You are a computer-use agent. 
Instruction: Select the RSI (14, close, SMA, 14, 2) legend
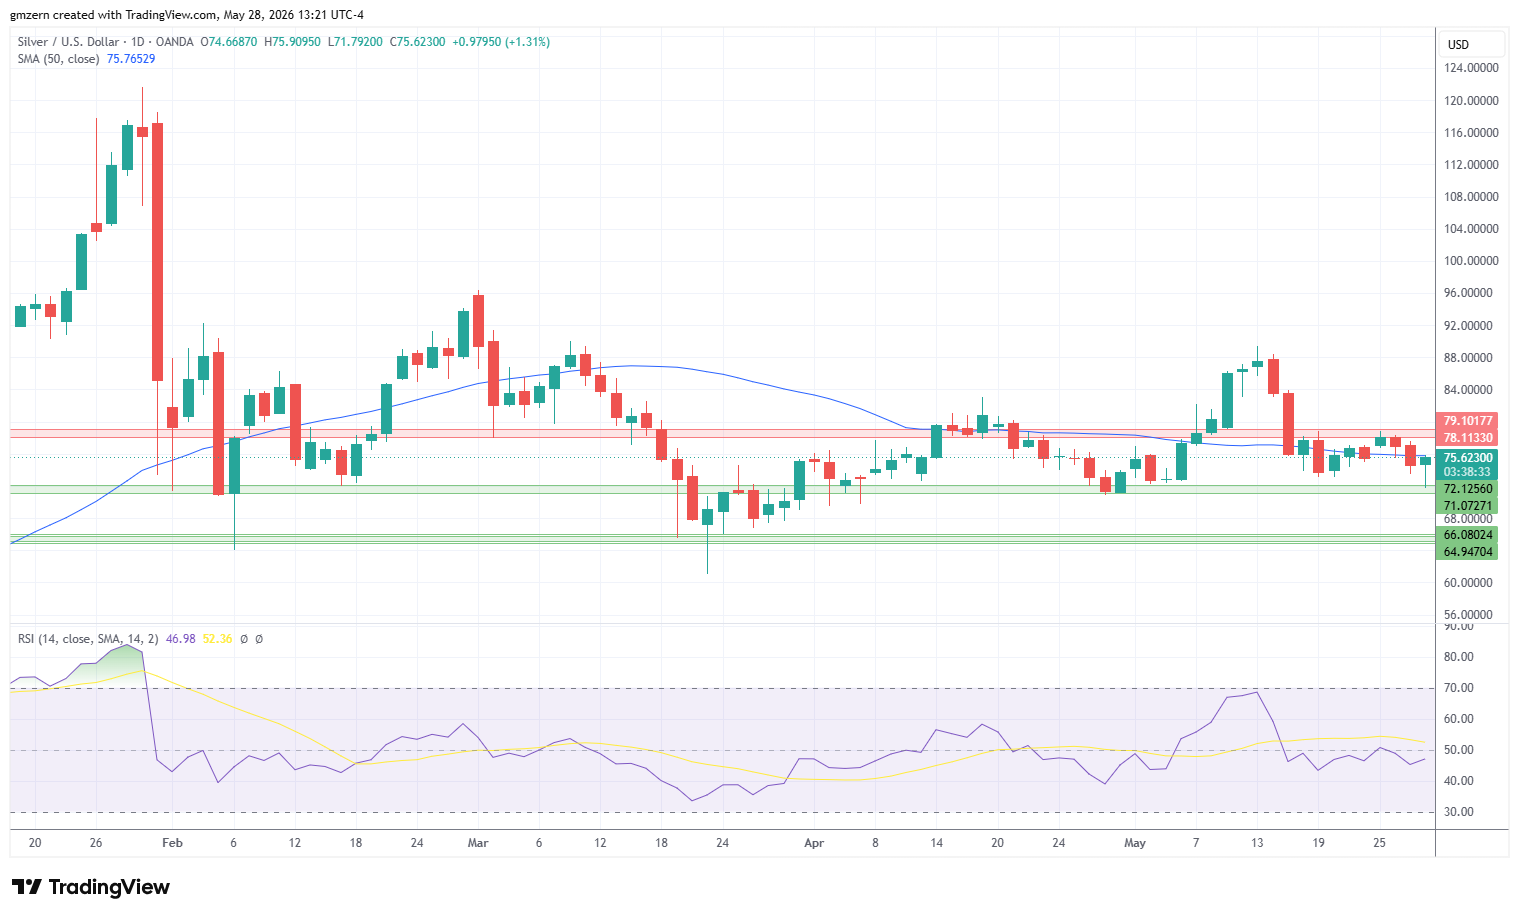[88, 639]
